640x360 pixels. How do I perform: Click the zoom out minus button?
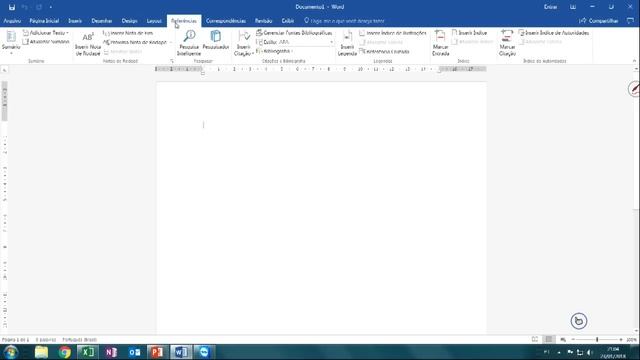573,339
